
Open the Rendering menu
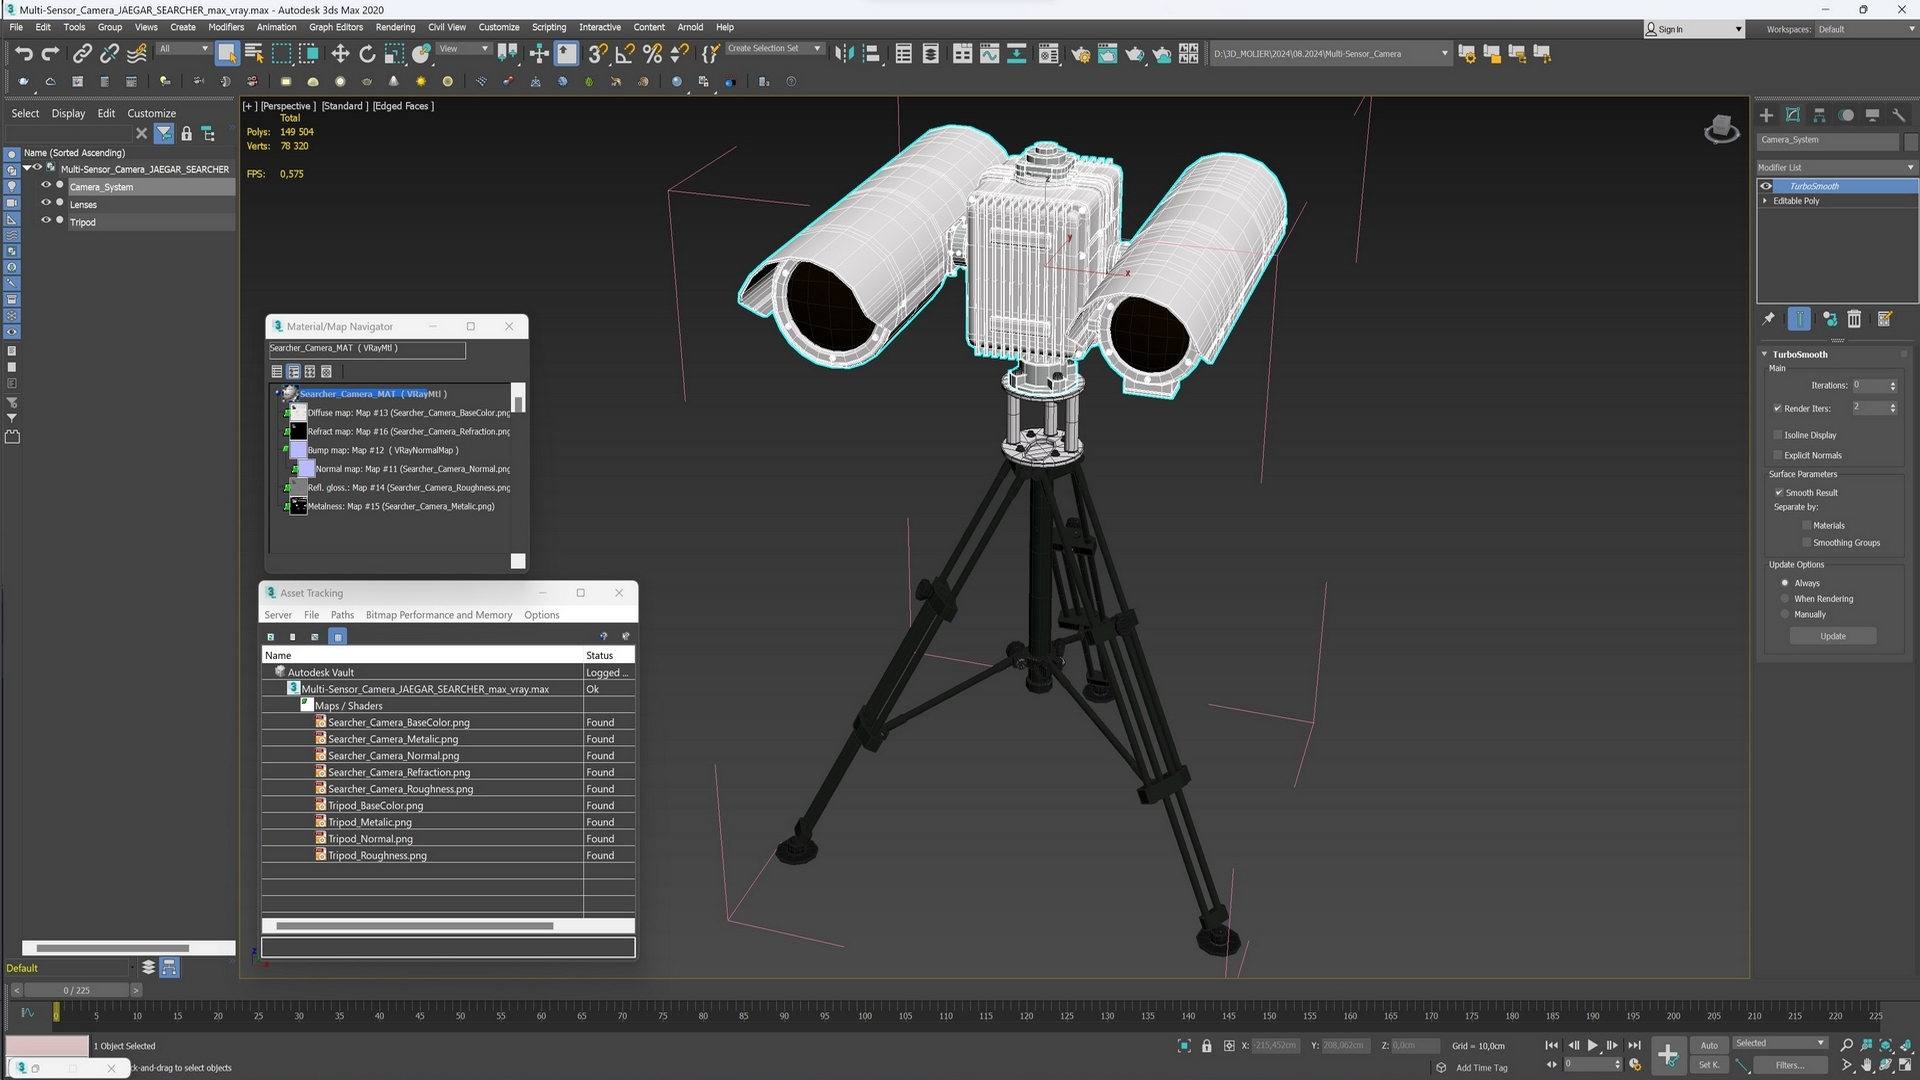click(x=395, y=27)
